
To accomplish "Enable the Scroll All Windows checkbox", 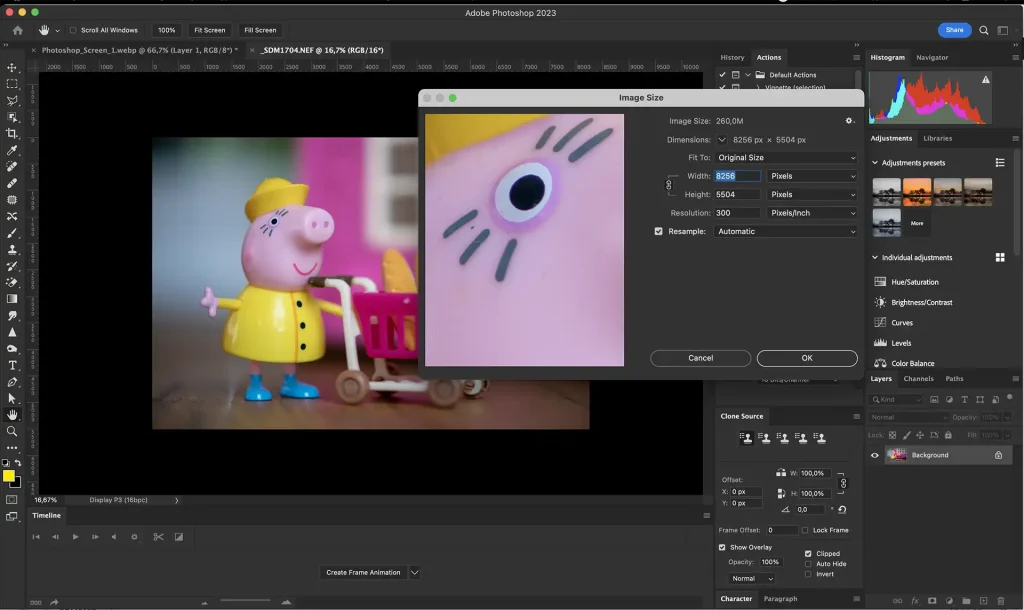I will (72, 30).
